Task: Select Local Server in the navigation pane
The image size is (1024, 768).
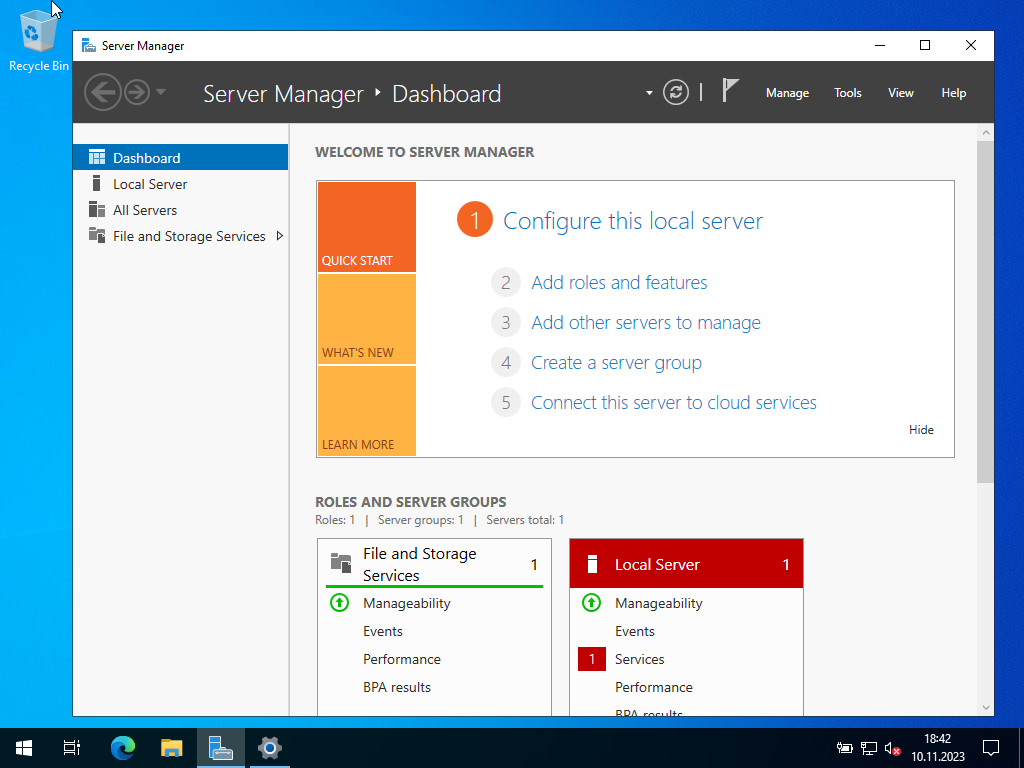Action: point(180,184)
